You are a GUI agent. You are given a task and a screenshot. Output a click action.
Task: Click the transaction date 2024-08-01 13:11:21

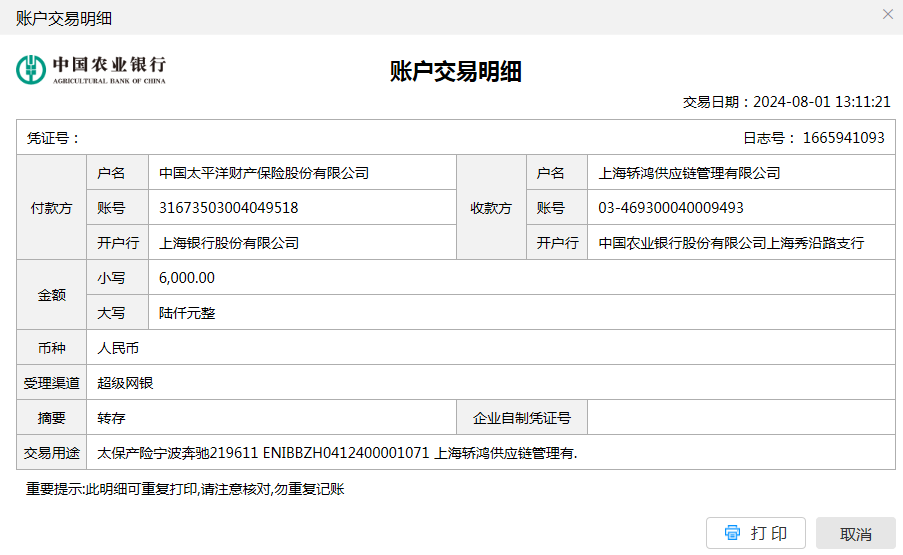(x=821, y=102)
